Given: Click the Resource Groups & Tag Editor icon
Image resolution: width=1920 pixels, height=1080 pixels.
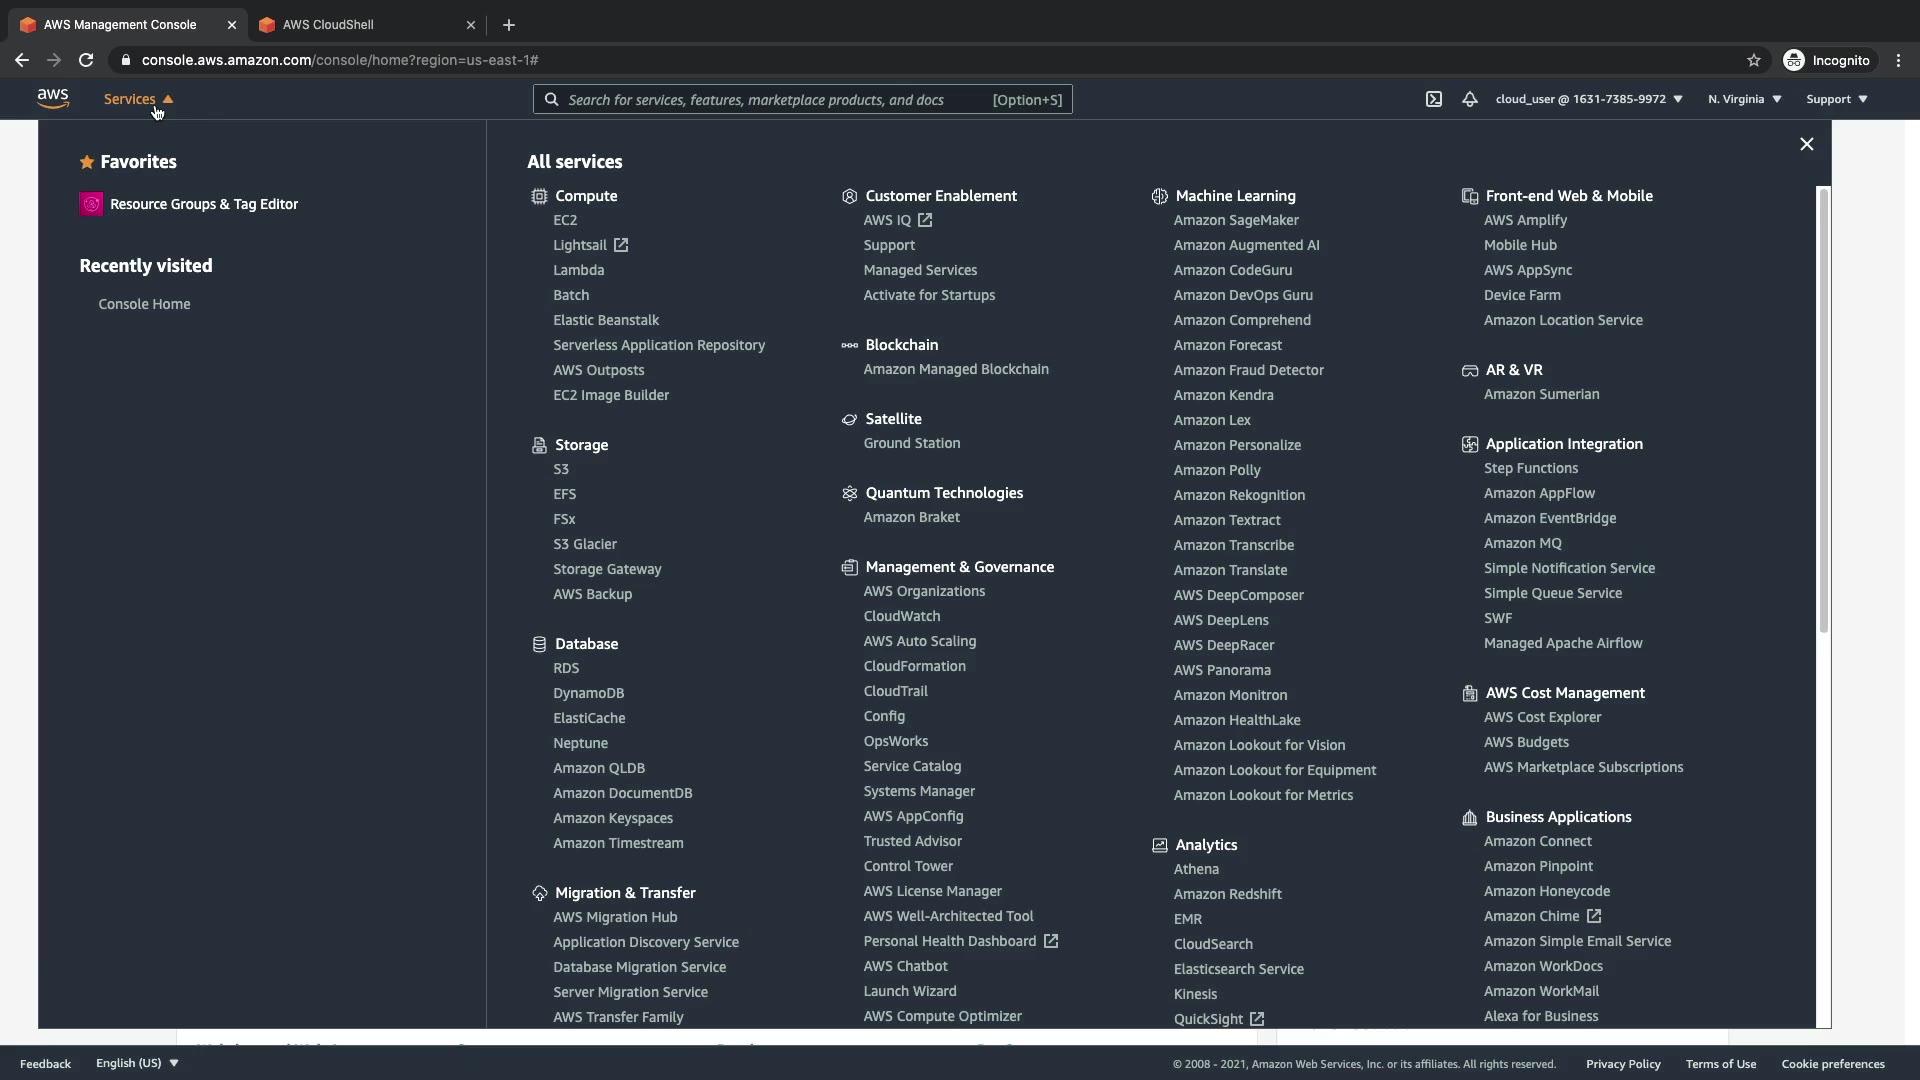Looking at the screenshot, I should (91, 204).
